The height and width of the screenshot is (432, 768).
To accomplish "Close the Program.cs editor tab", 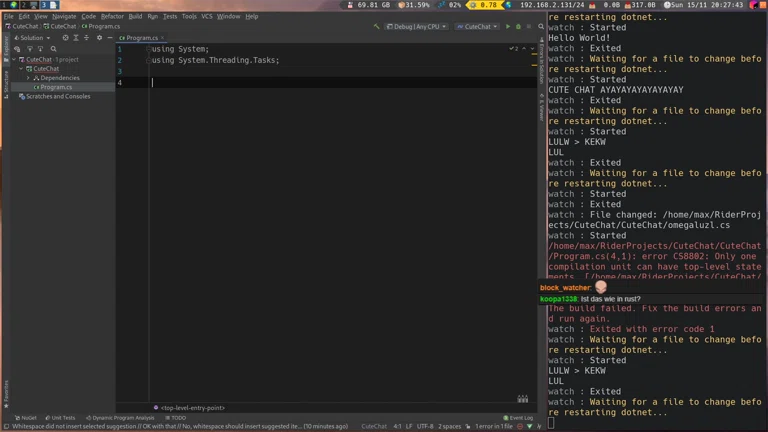I will click(162, 38).
